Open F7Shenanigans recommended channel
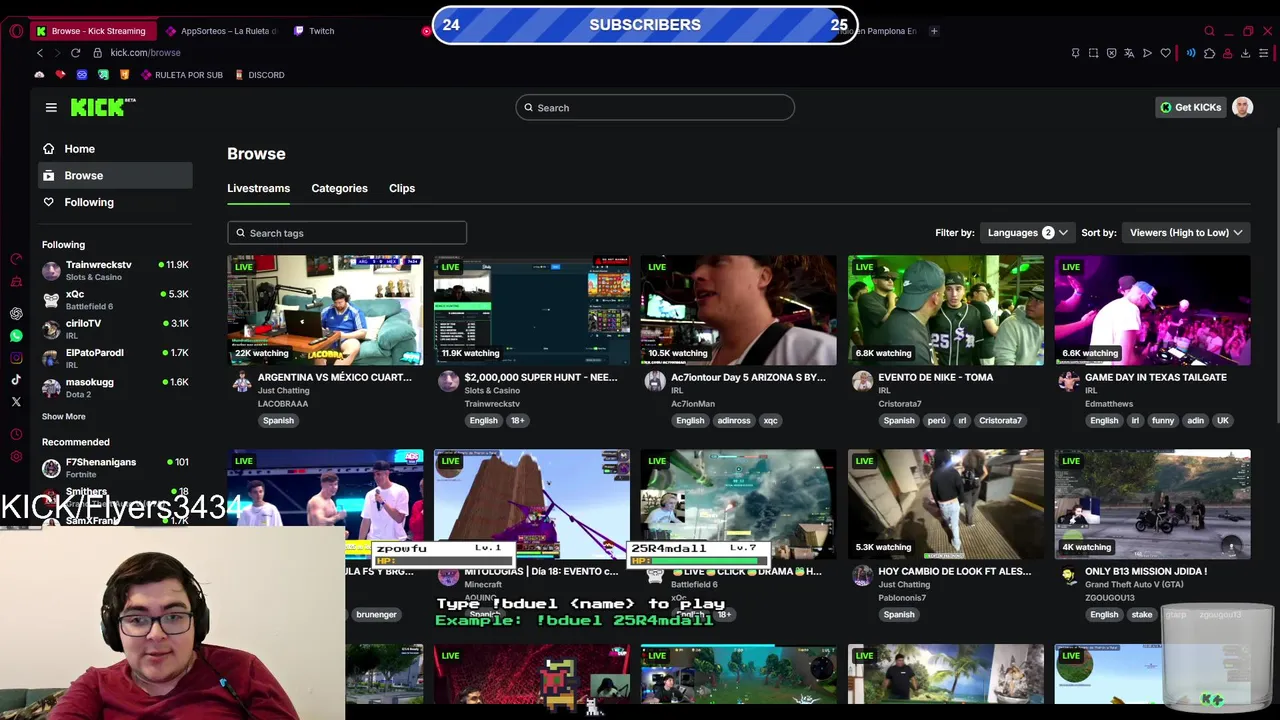The height and width of the screenshot is (720, 1280). coord(115,467)
